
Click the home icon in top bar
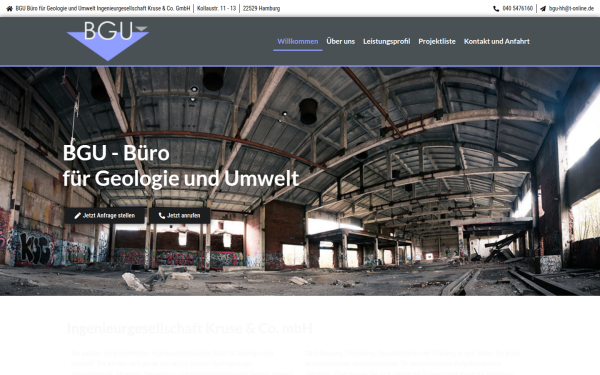pos(10,8)
